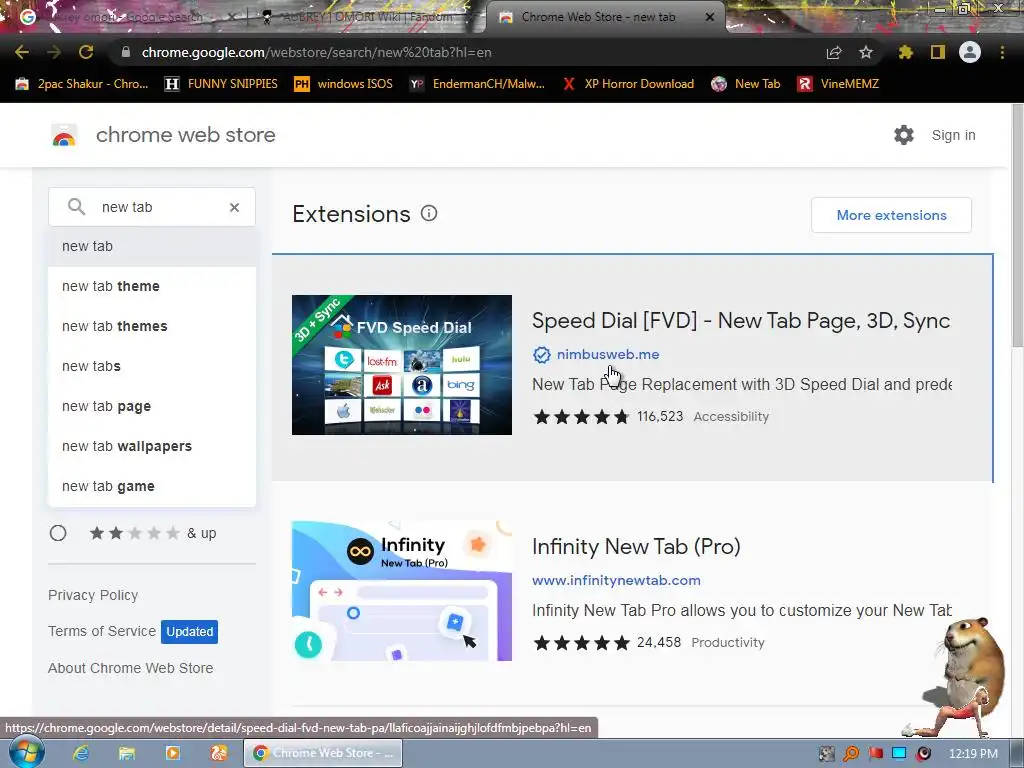Click the Infinity New Tab thumbnail
Viewport: 1024px width, 768px height.
[402, 591]
